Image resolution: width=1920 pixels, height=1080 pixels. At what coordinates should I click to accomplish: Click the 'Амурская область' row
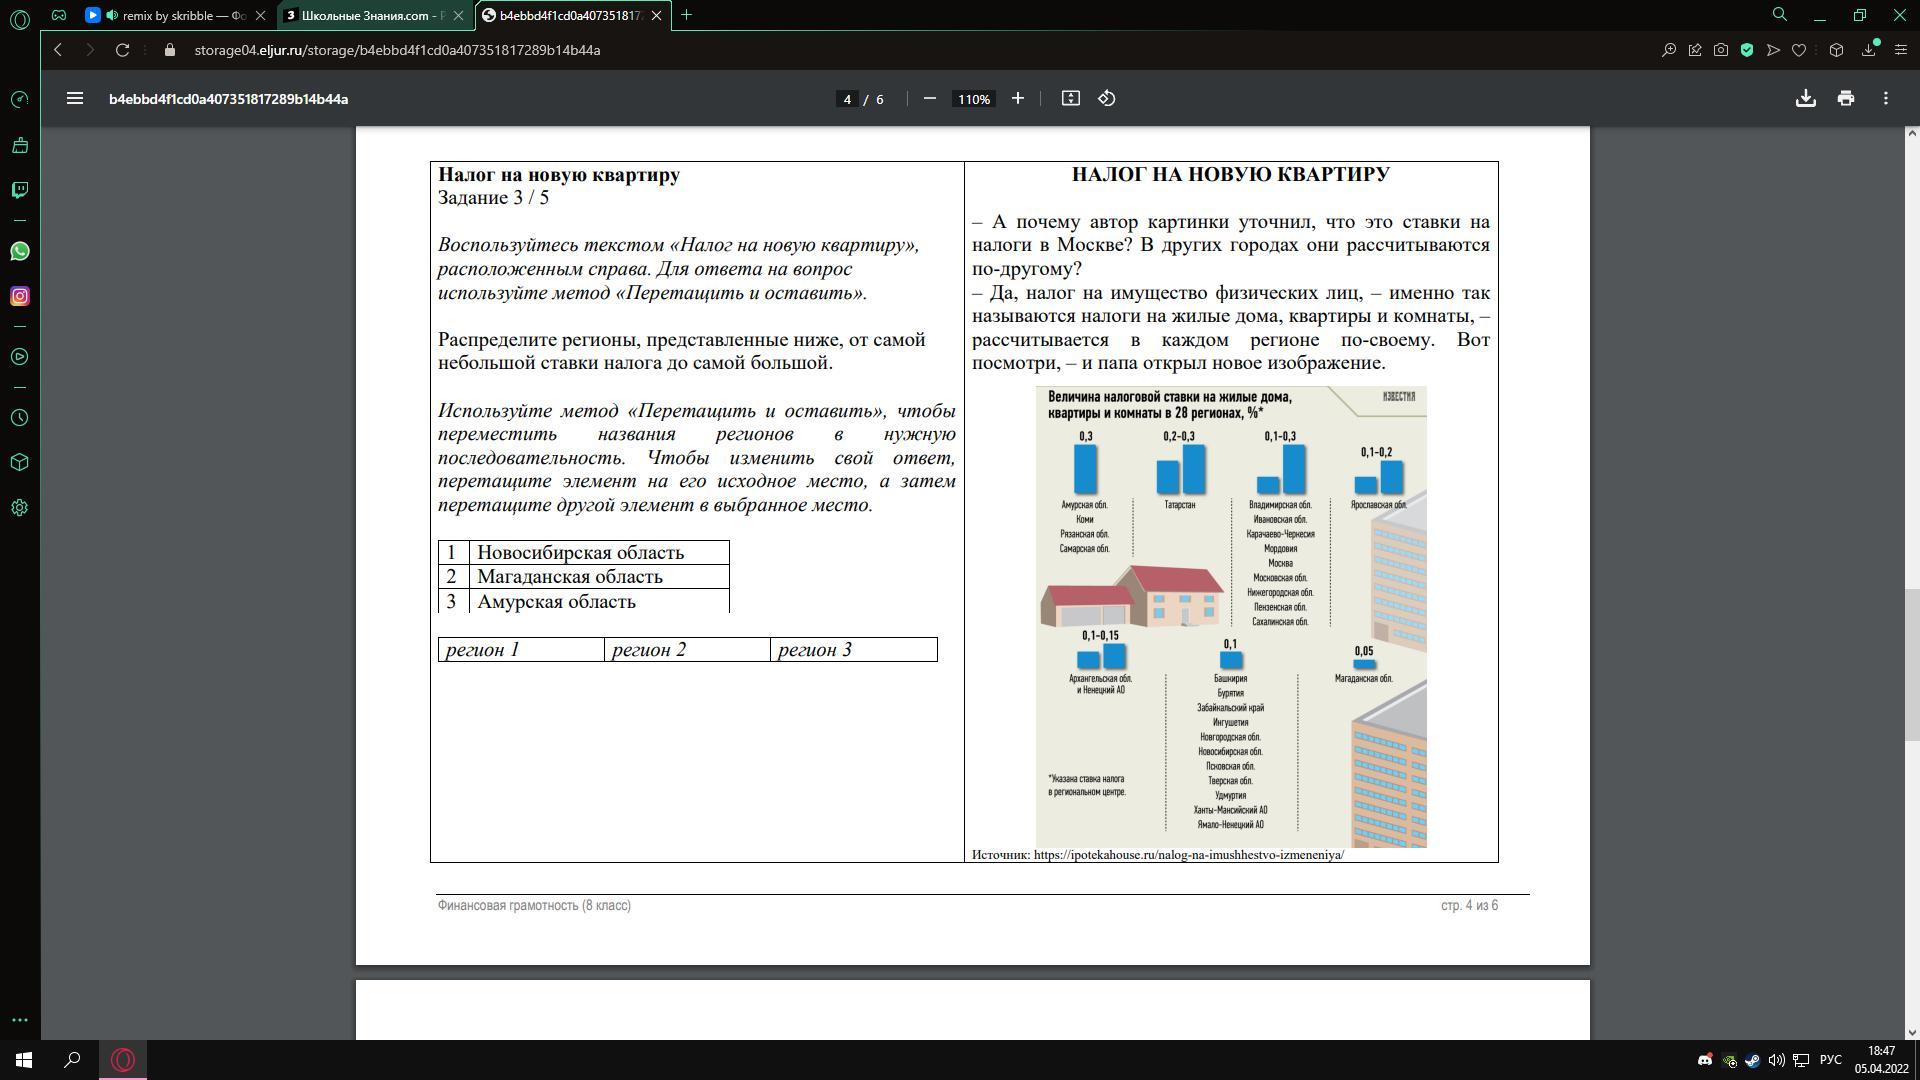click(x=584, y=601)
